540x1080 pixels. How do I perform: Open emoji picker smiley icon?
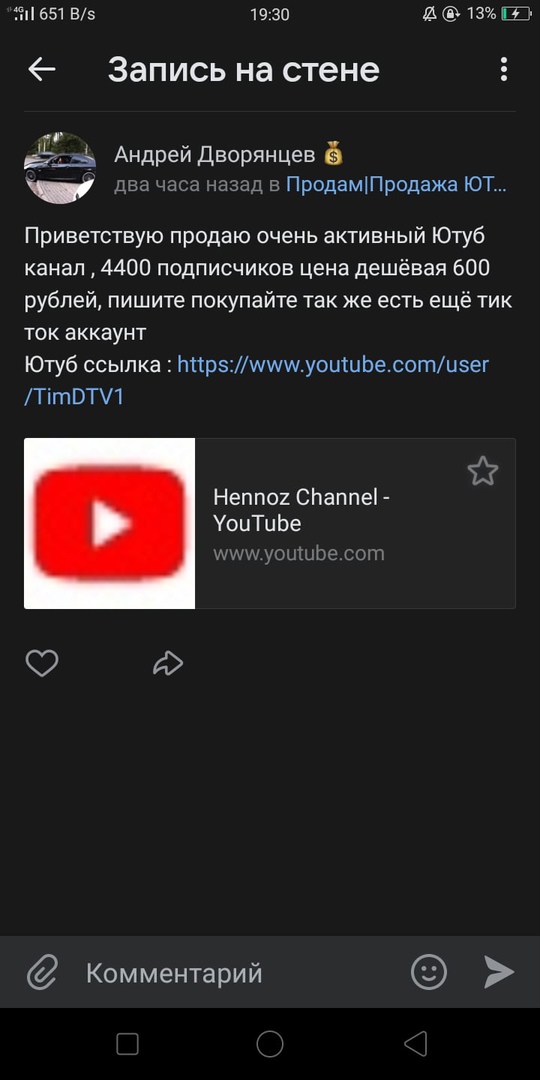(429, 973)
